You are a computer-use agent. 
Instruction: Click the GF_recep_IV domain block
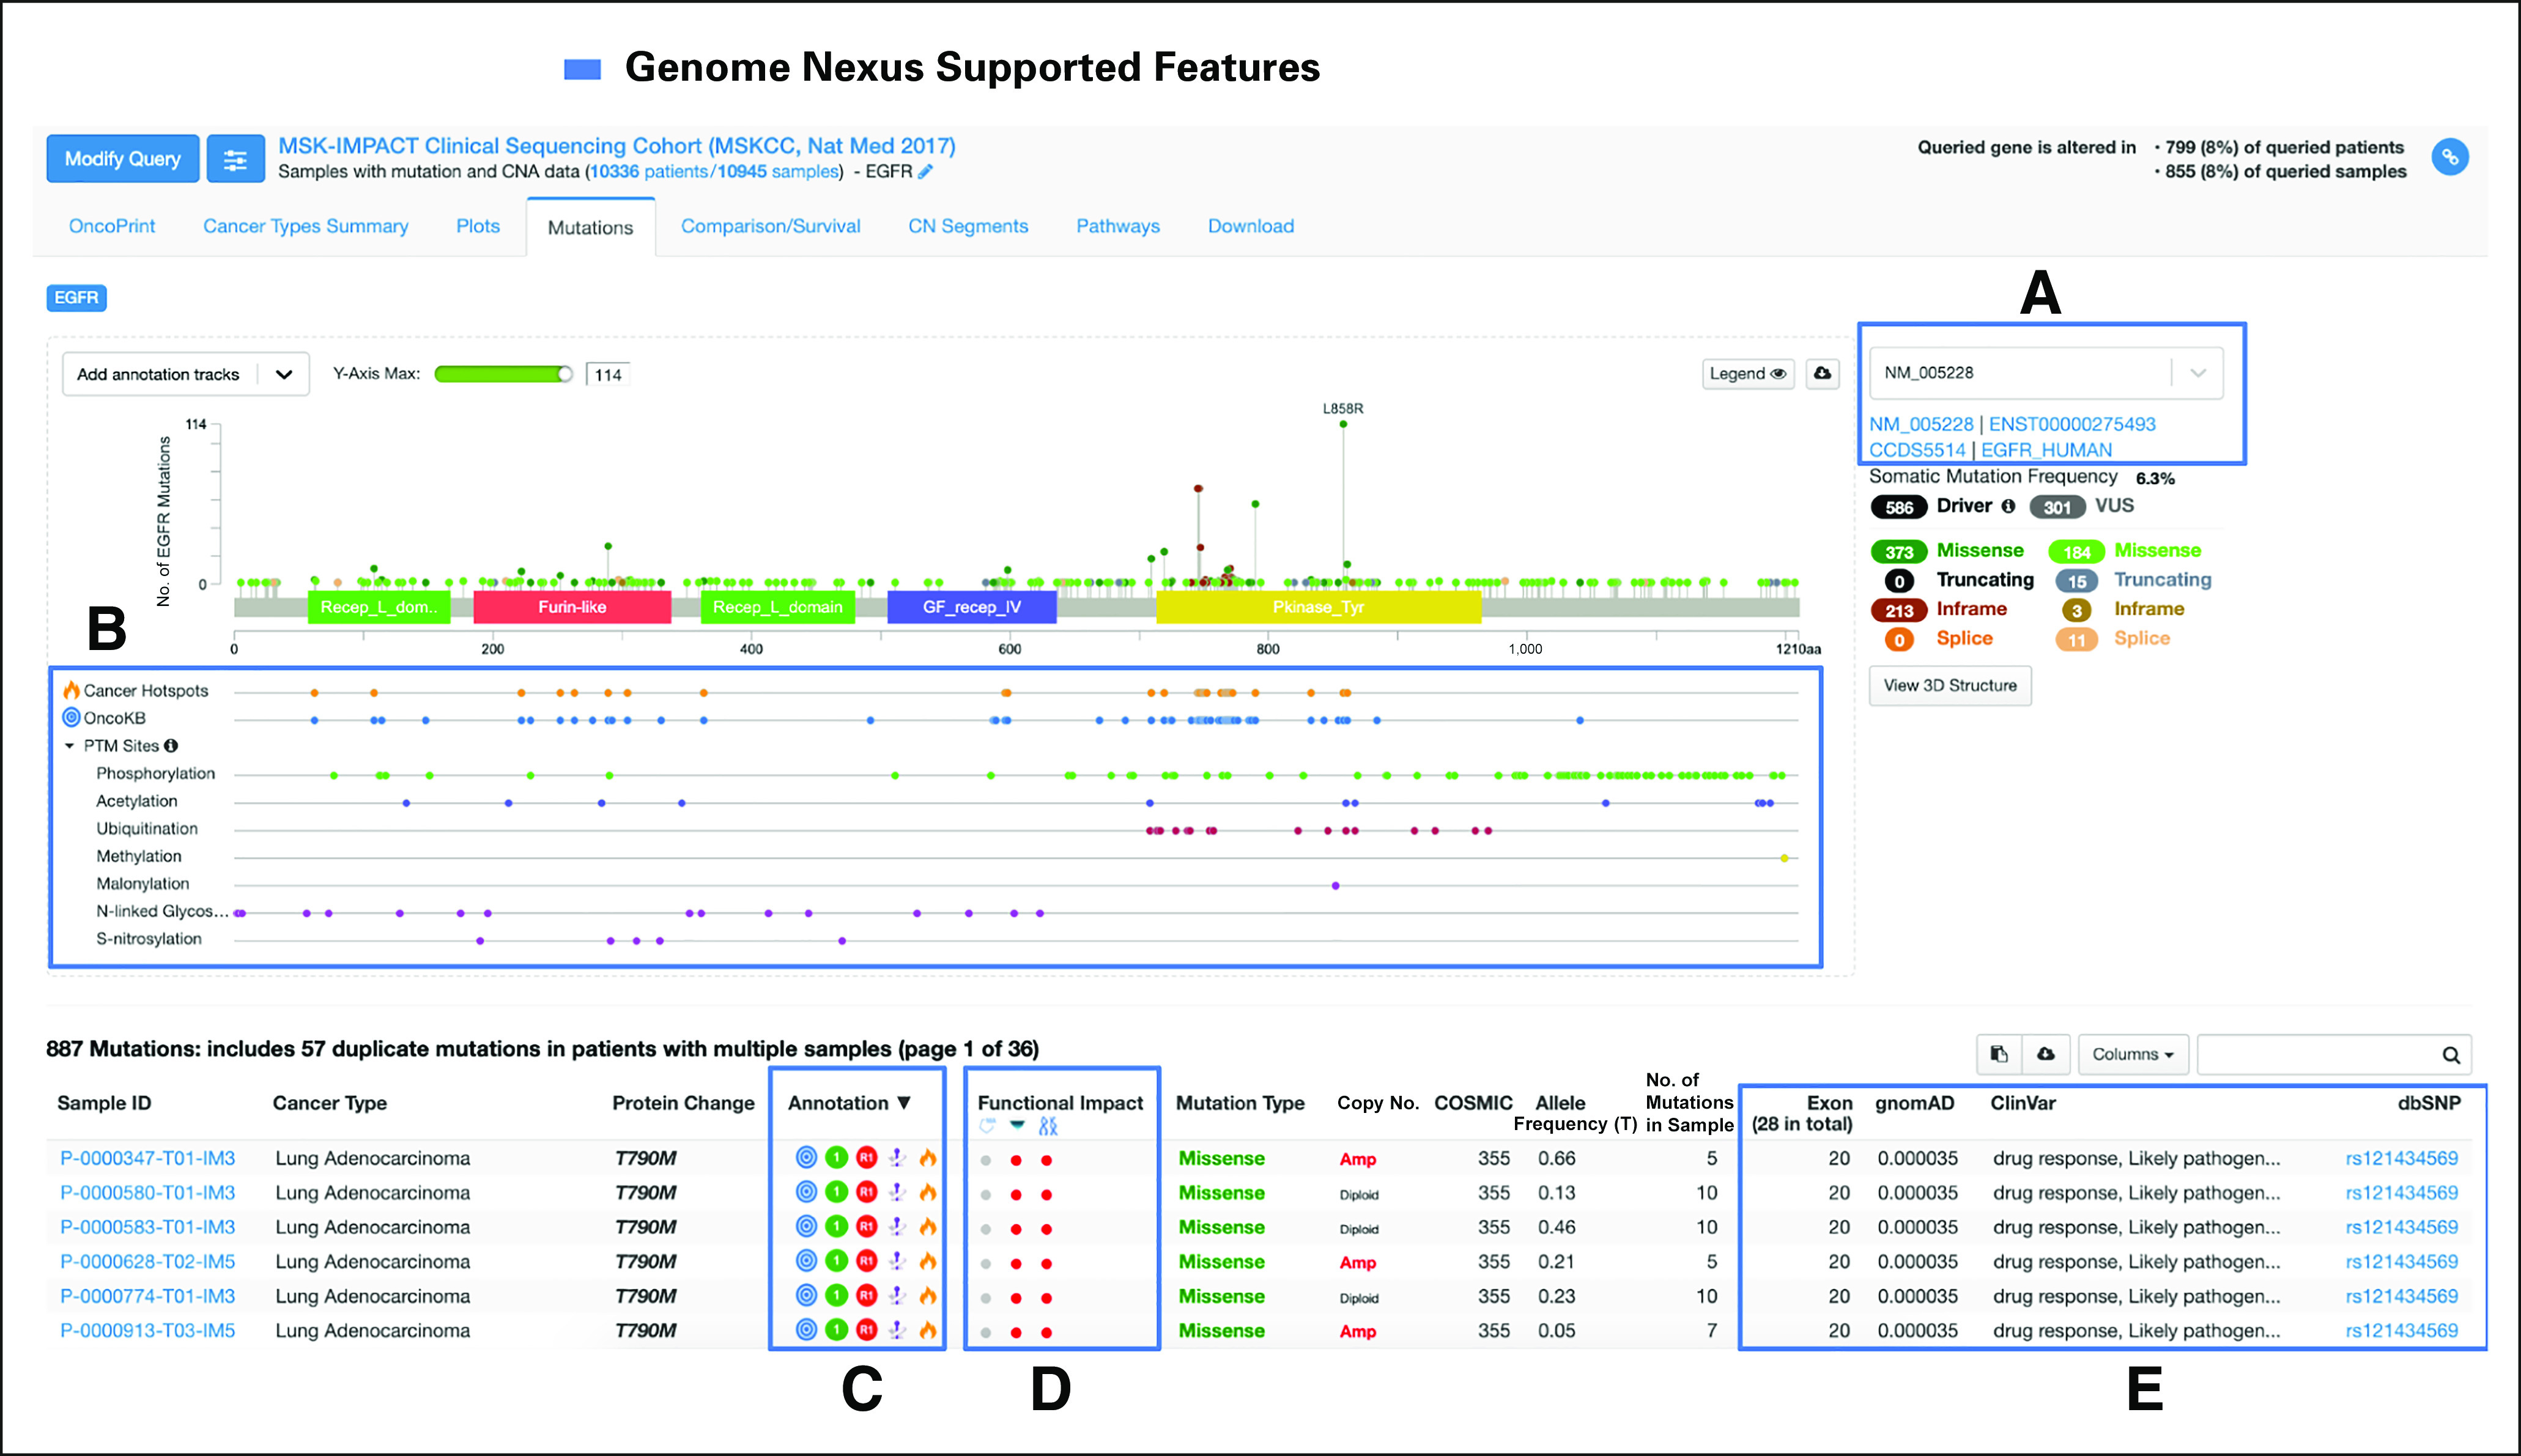pyautogui.click(x=972, y=607)
